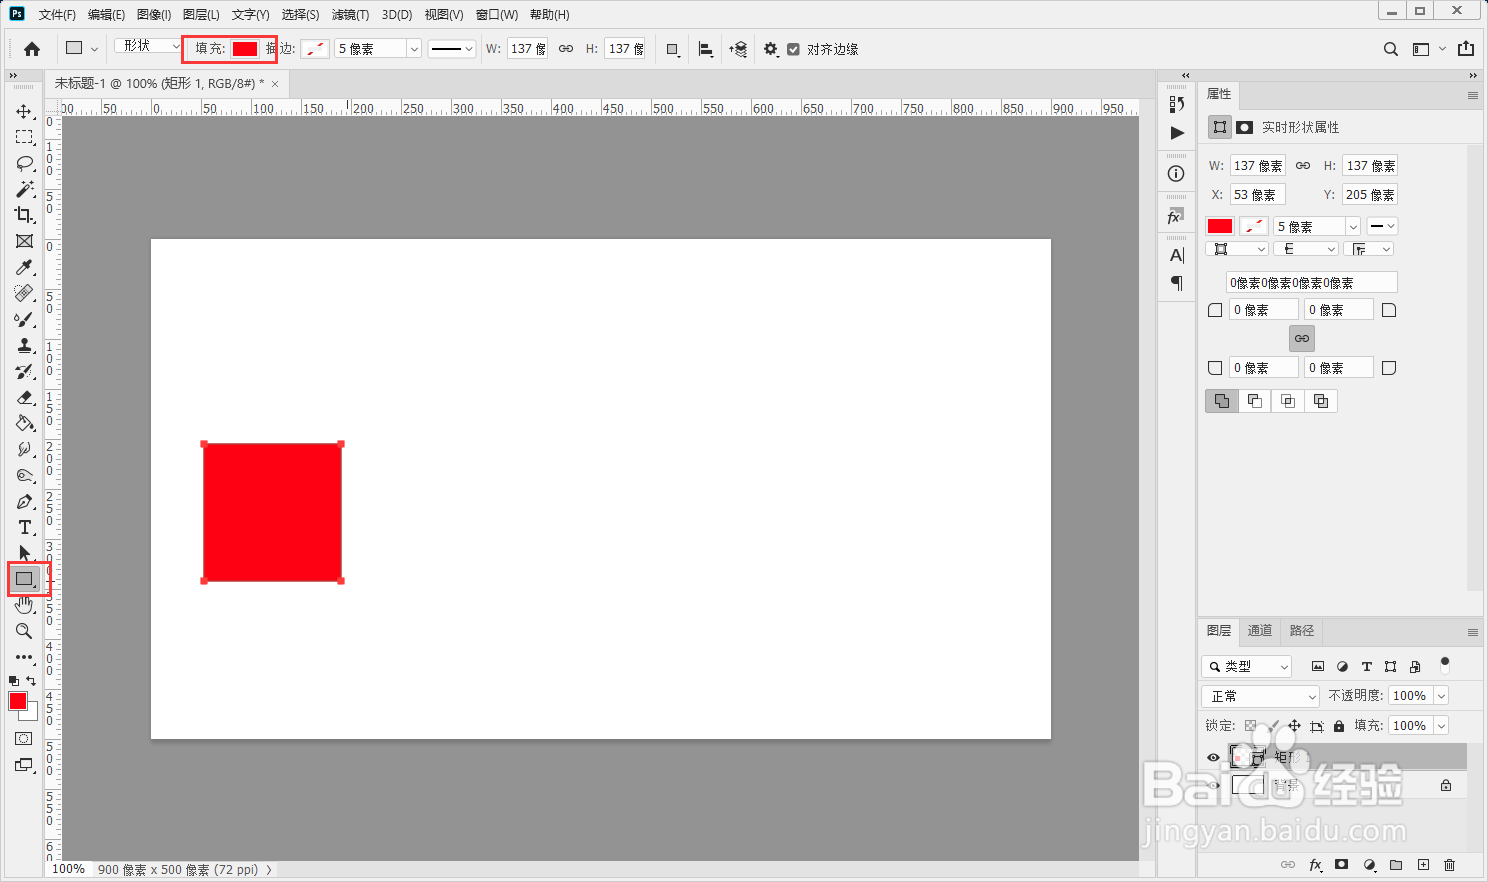The image size is (1488, 882).
Task: Open layer style fx menu in Layers panel
Action: pyautogui.click(x=1316, y=865)
